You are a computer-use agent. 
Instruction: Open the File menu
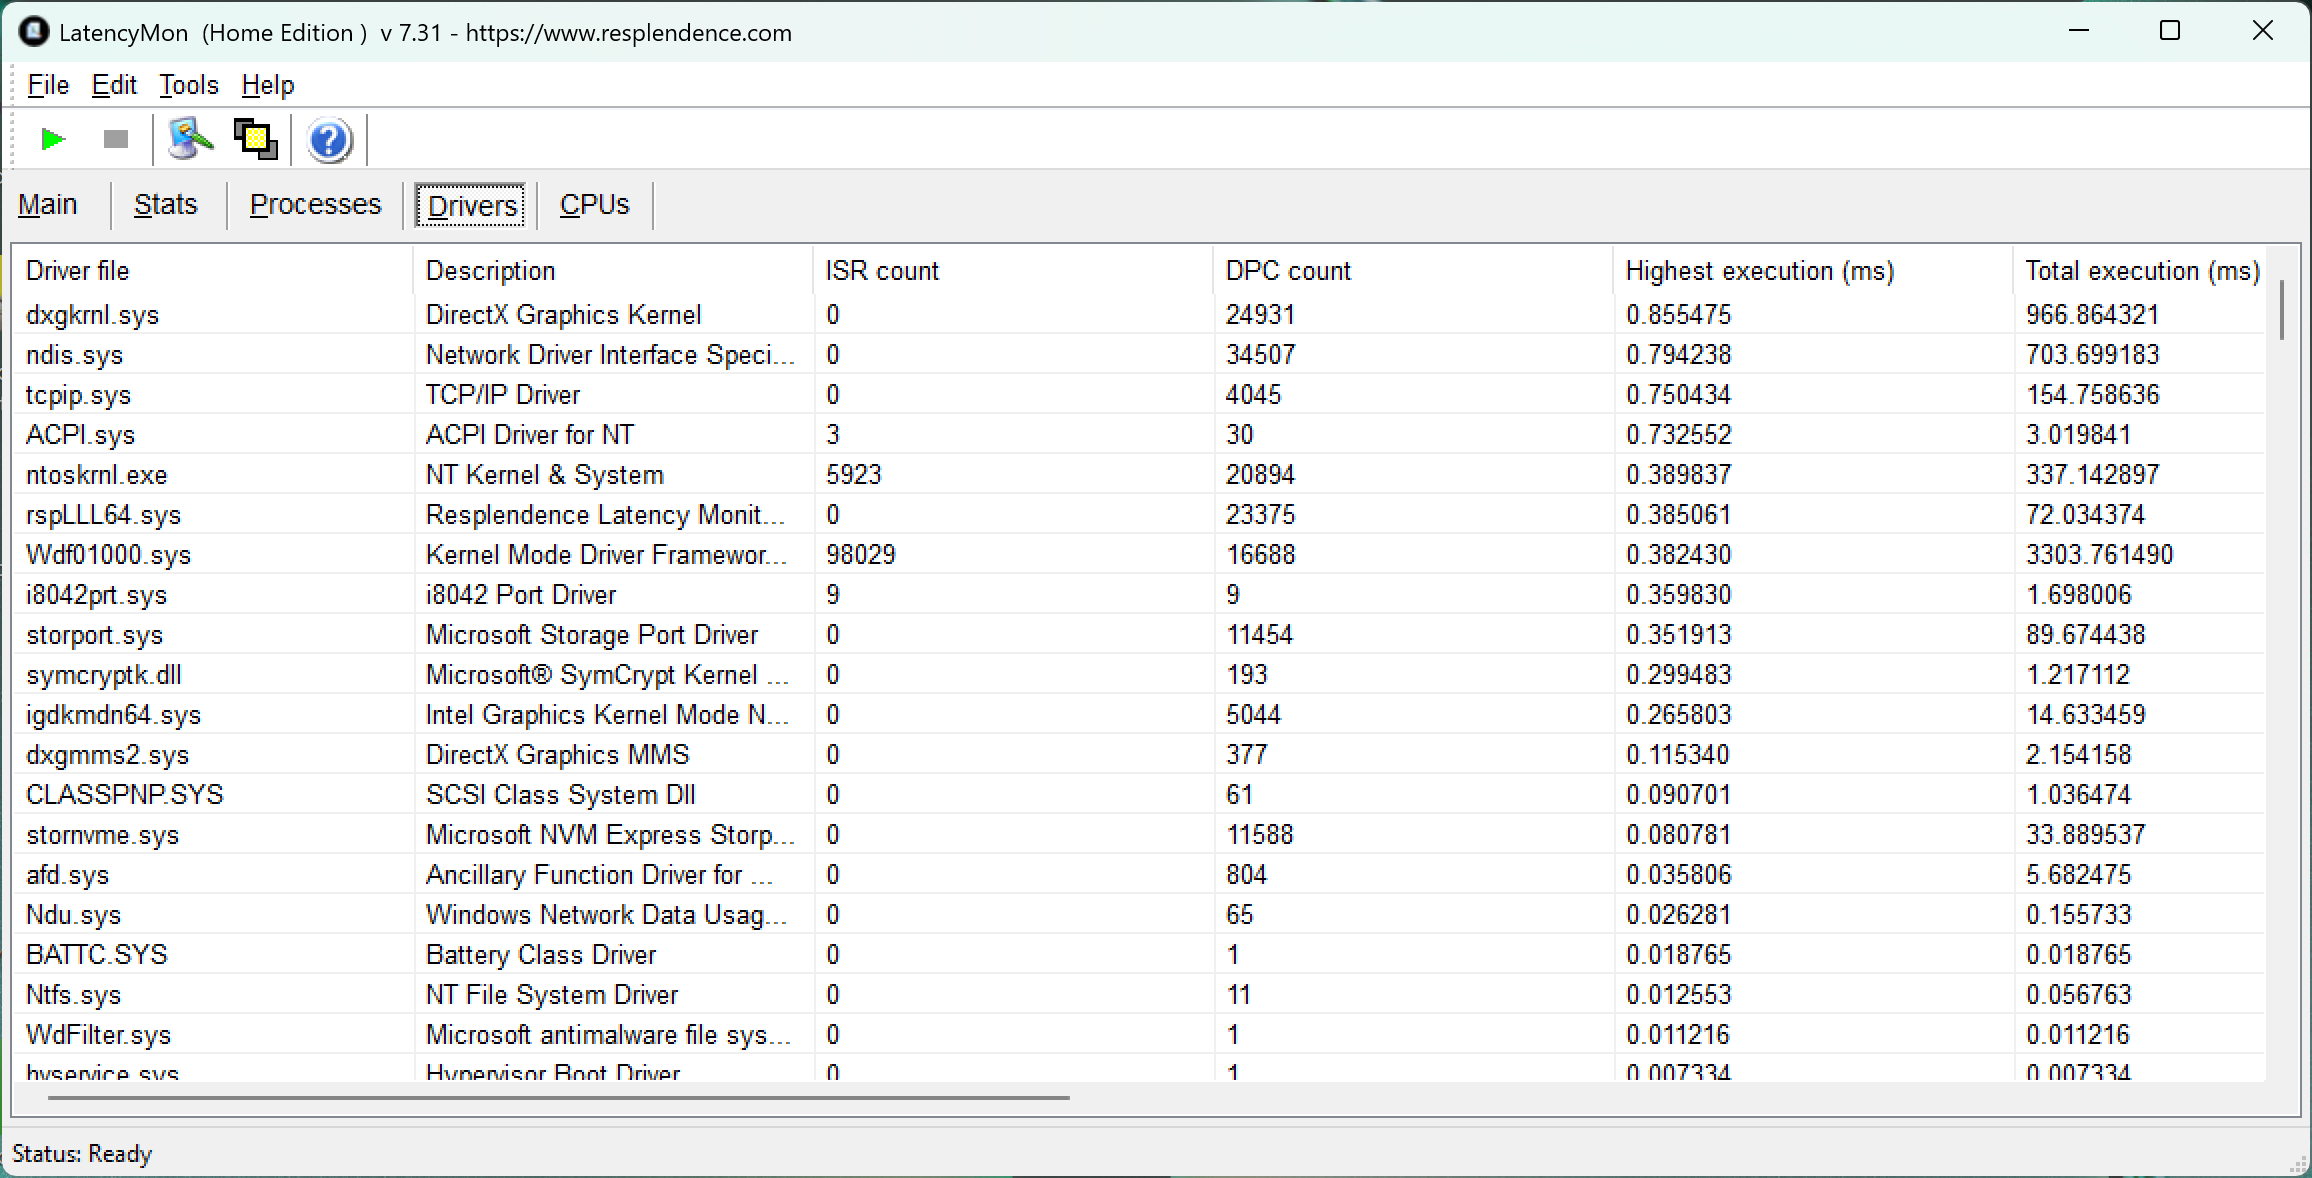tap(48, 85)
